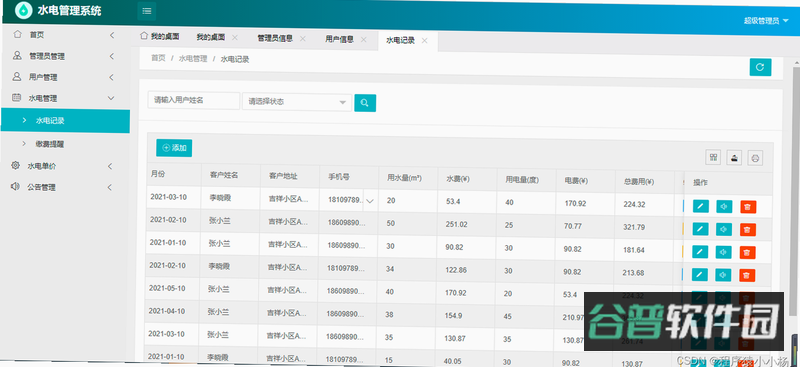The image size is (800, 367).
Task: Close the 用户信息 tab
Action: tap(363, 40)
